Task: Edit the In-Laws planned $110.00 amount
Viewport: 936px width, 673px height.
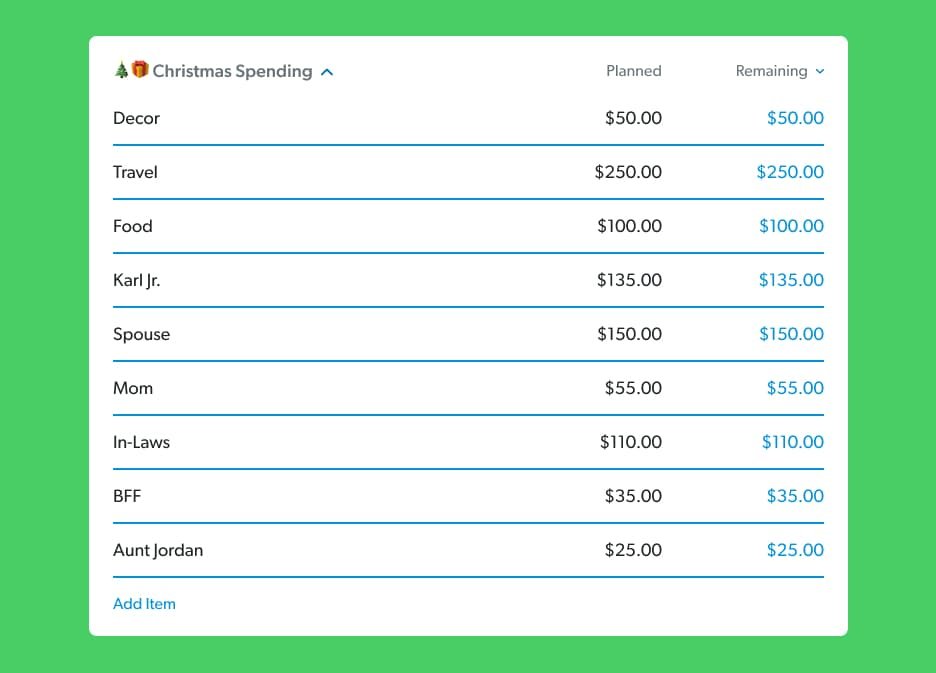Action: [629, 442]
